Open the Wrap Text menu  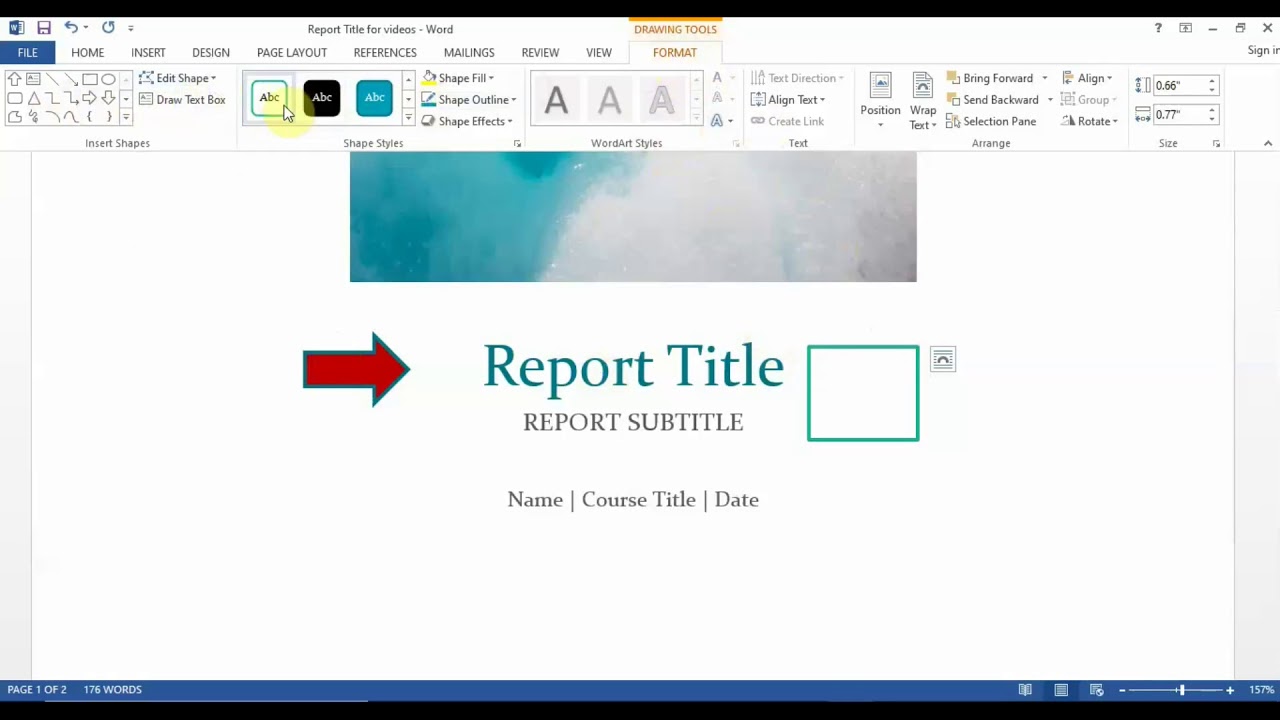[x=923, y=100]
